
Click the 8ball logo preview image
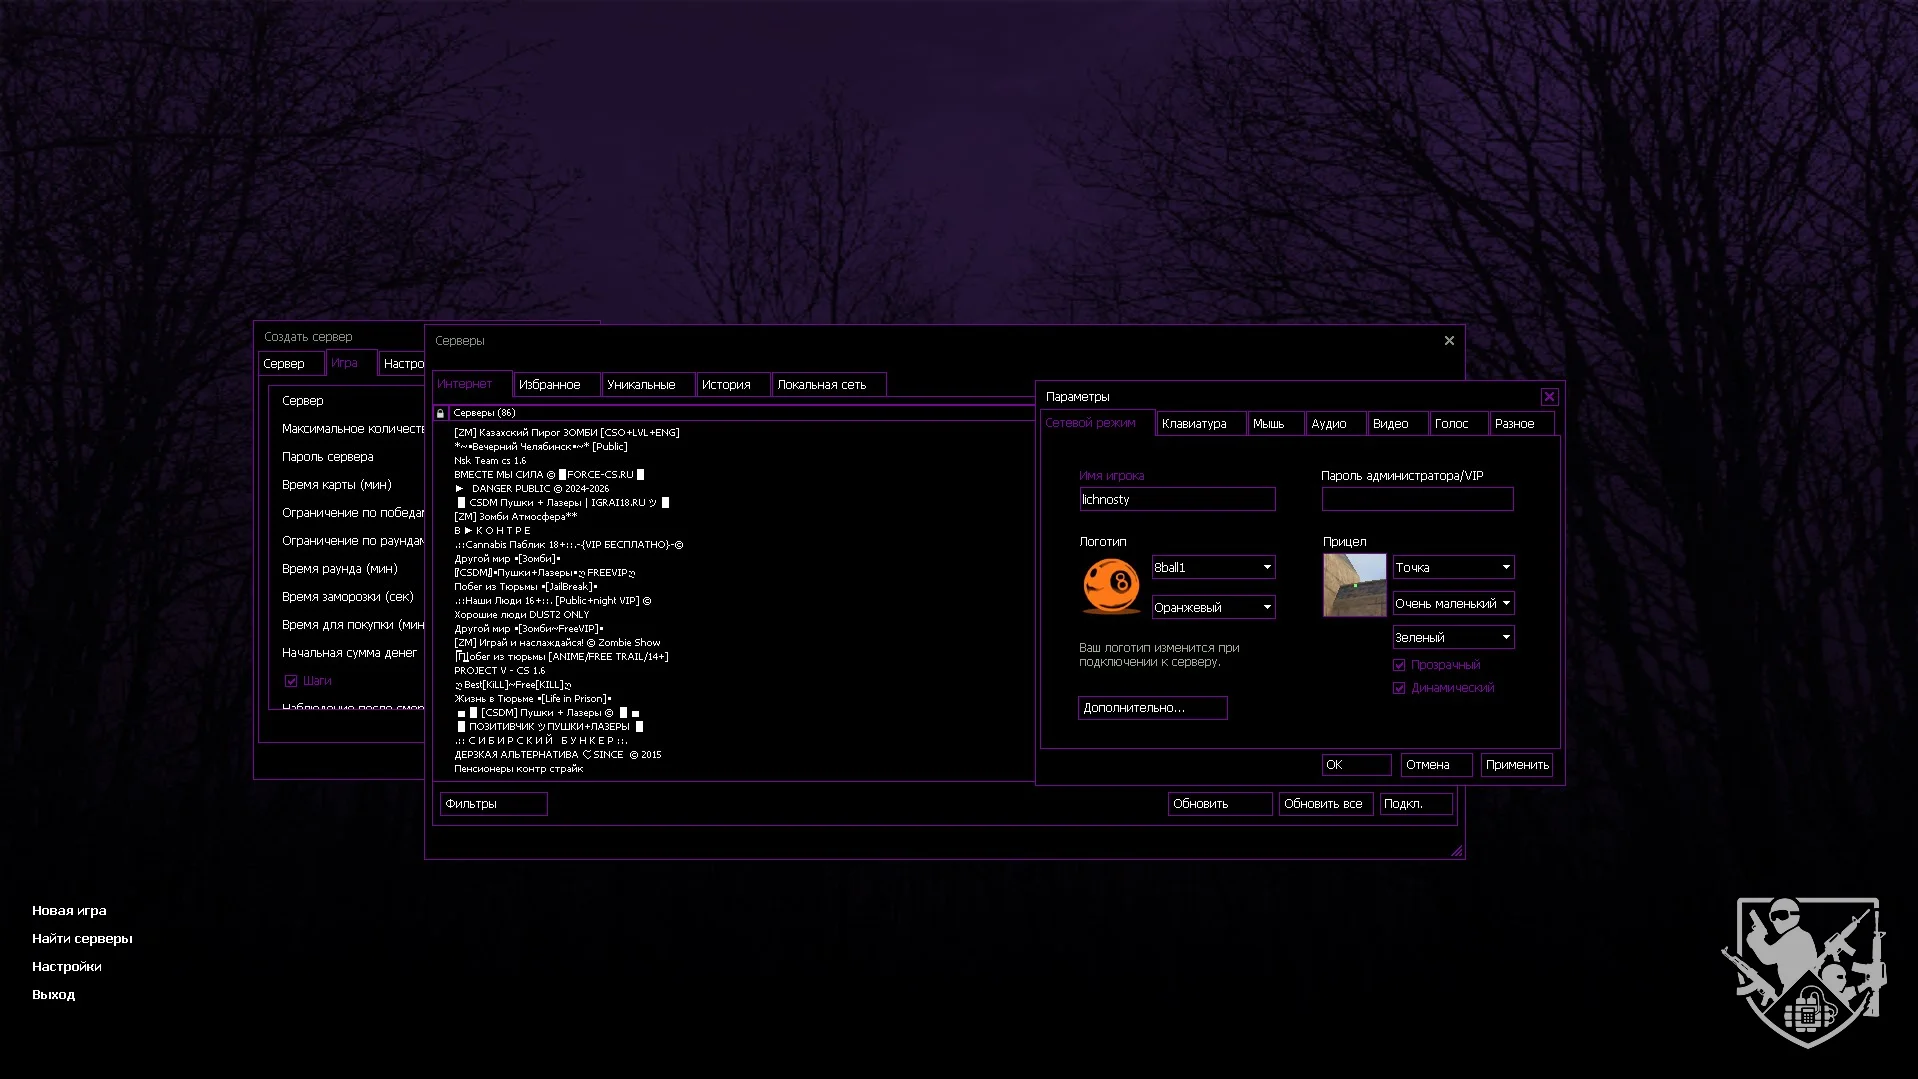[x=1111, y=586]
